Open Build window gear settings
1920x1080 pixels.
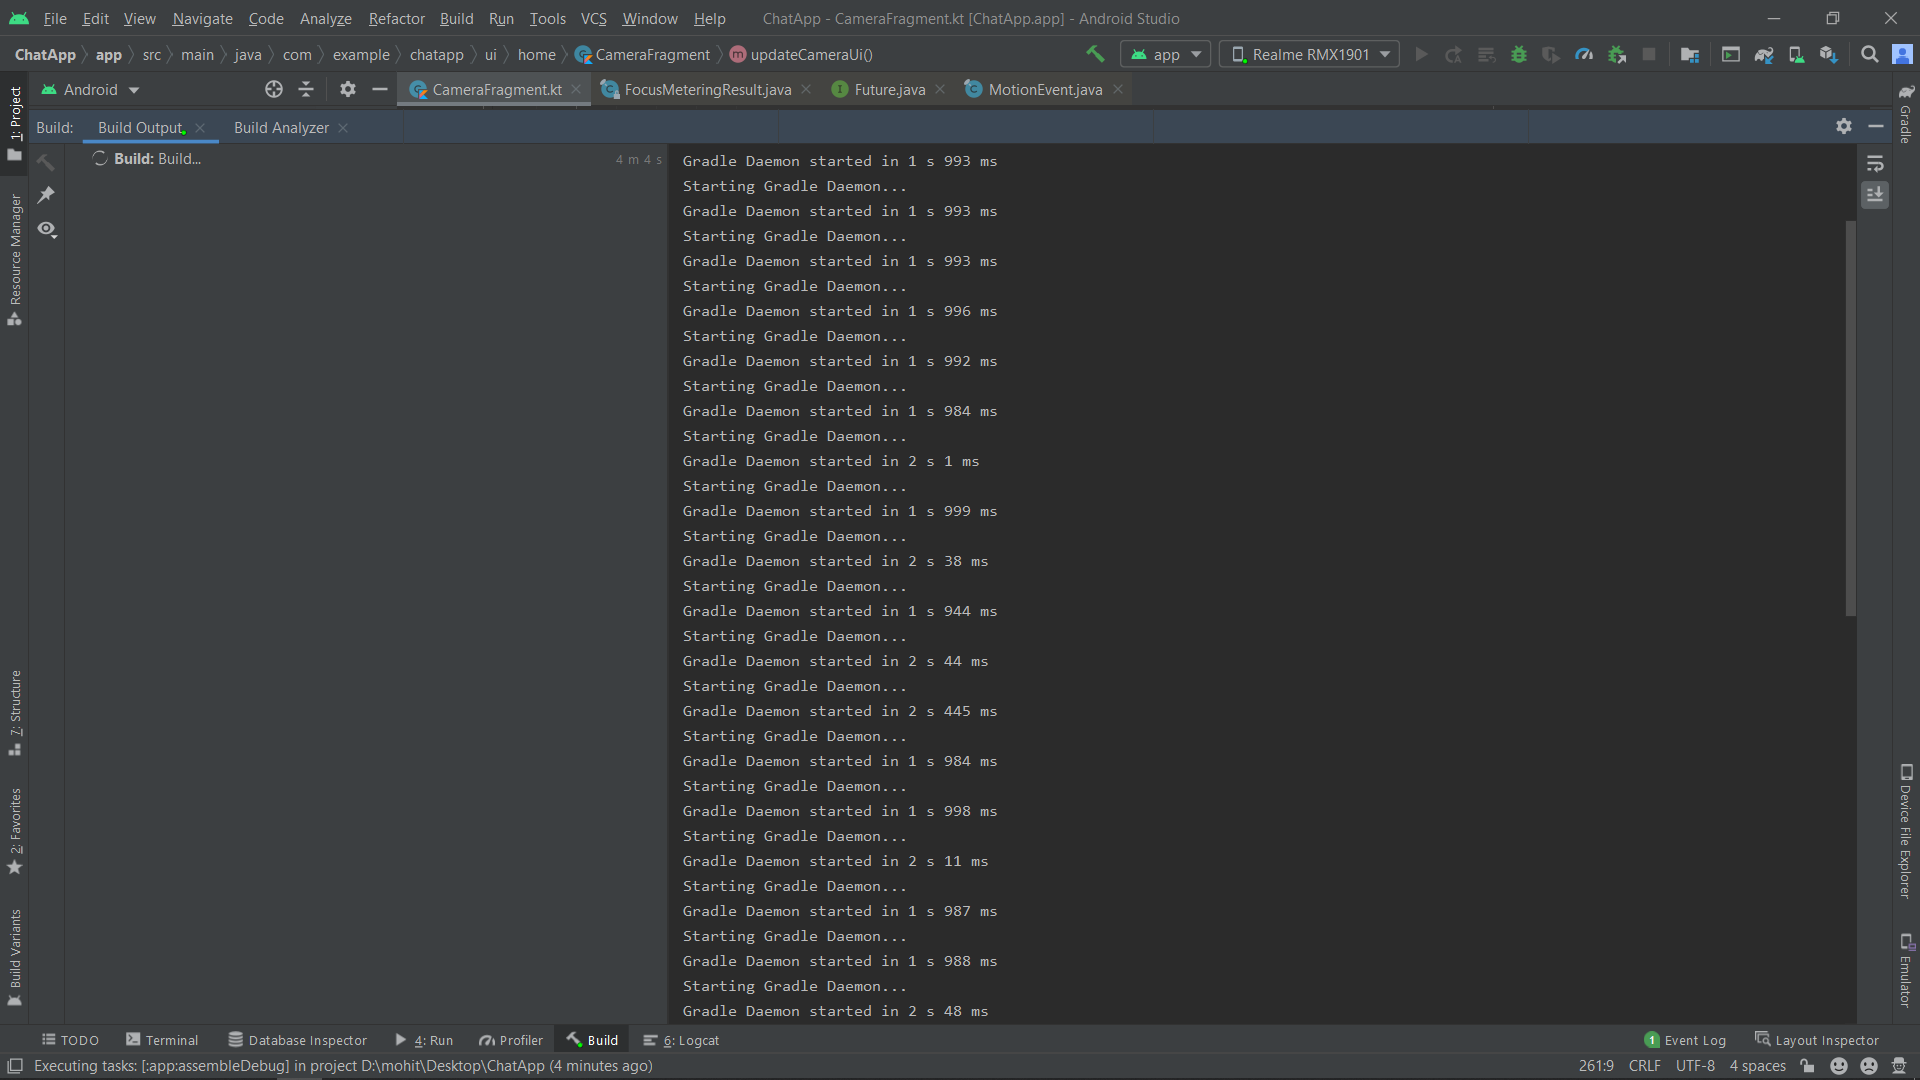[1844, 126]
